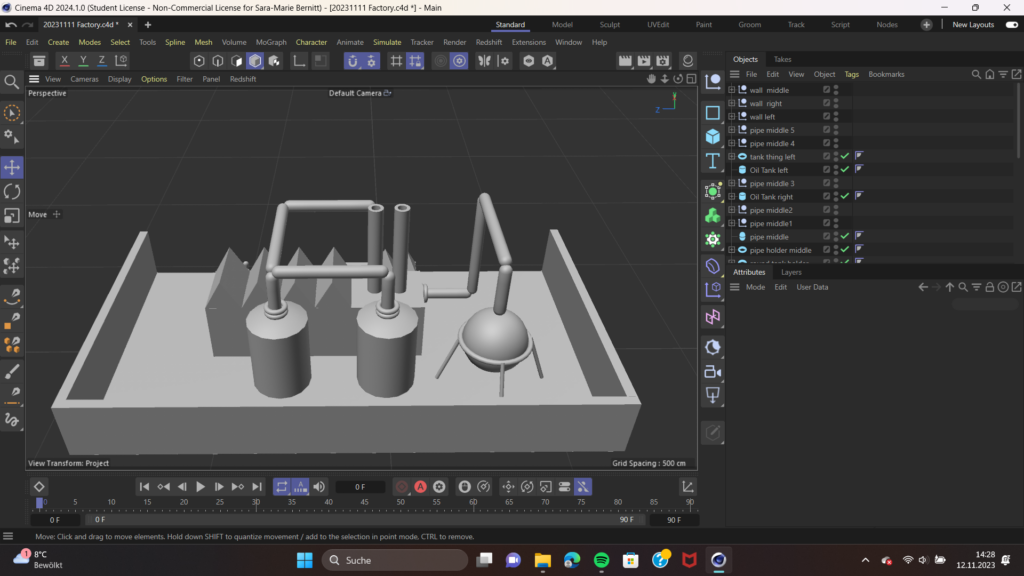Click the Cube primitive icon
The height and width of the screenshot is (576, 1024).
[713, 136]
